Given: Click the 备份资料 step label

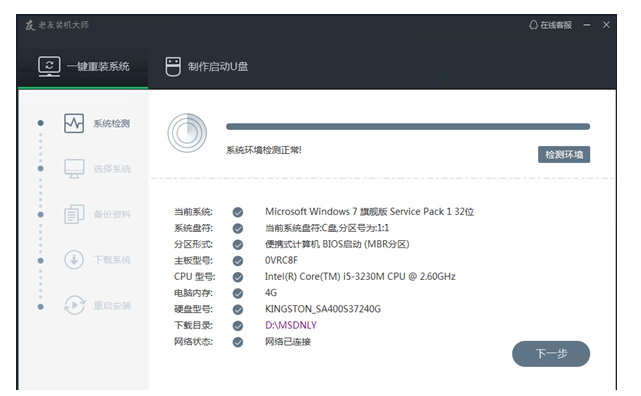Looking at the screenshot, I should point(112,214).
